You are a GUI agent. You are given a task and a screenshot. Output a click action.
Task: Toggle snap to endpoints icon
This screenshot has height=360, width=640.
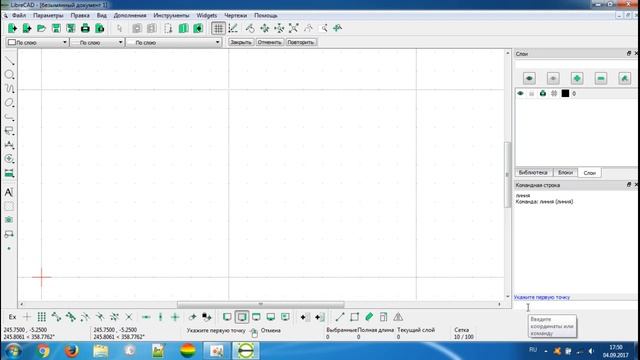[56, 317]
